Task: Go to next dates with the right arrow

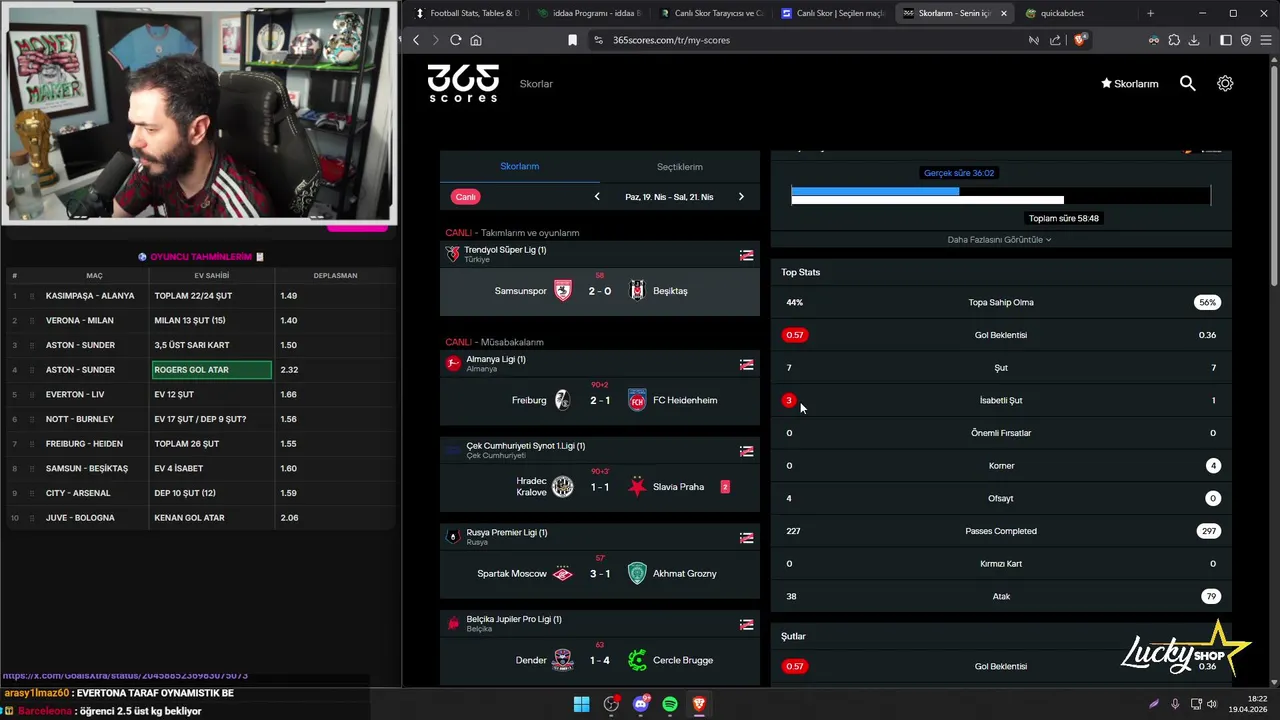Action: coord(741,197)
